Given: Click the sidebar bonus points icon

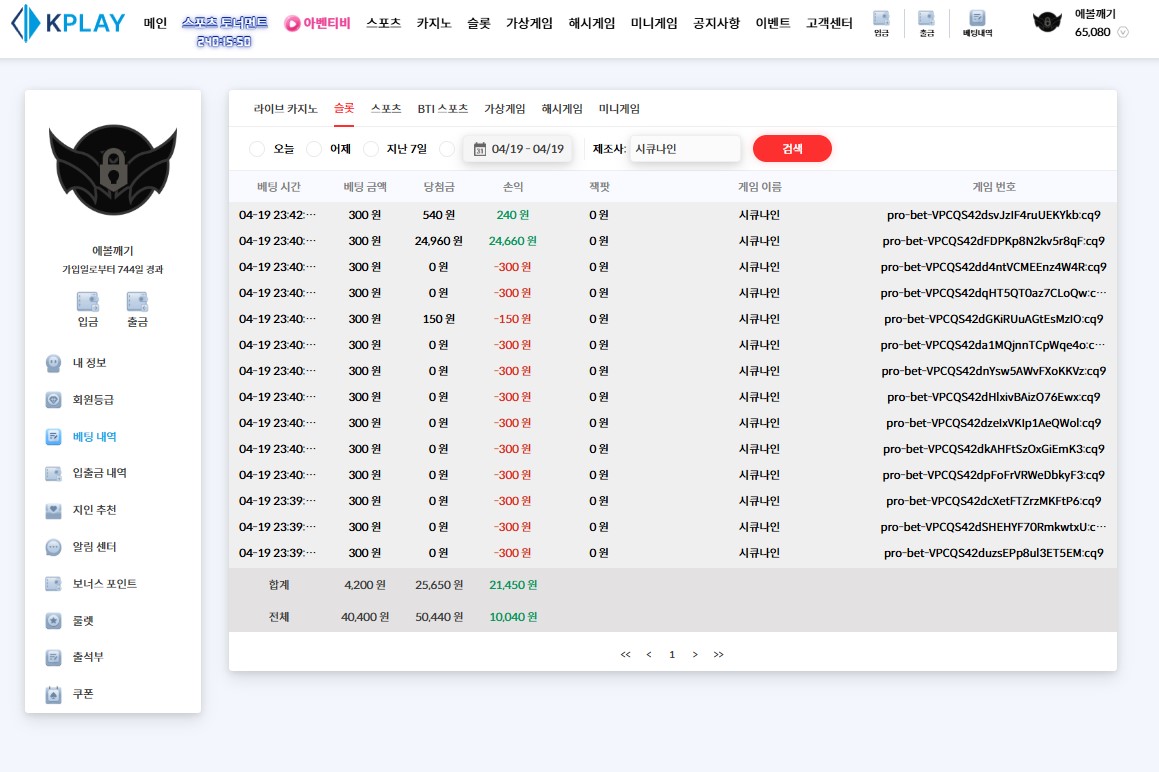Looking at the screenshot, I should click(x=54, y=584).
